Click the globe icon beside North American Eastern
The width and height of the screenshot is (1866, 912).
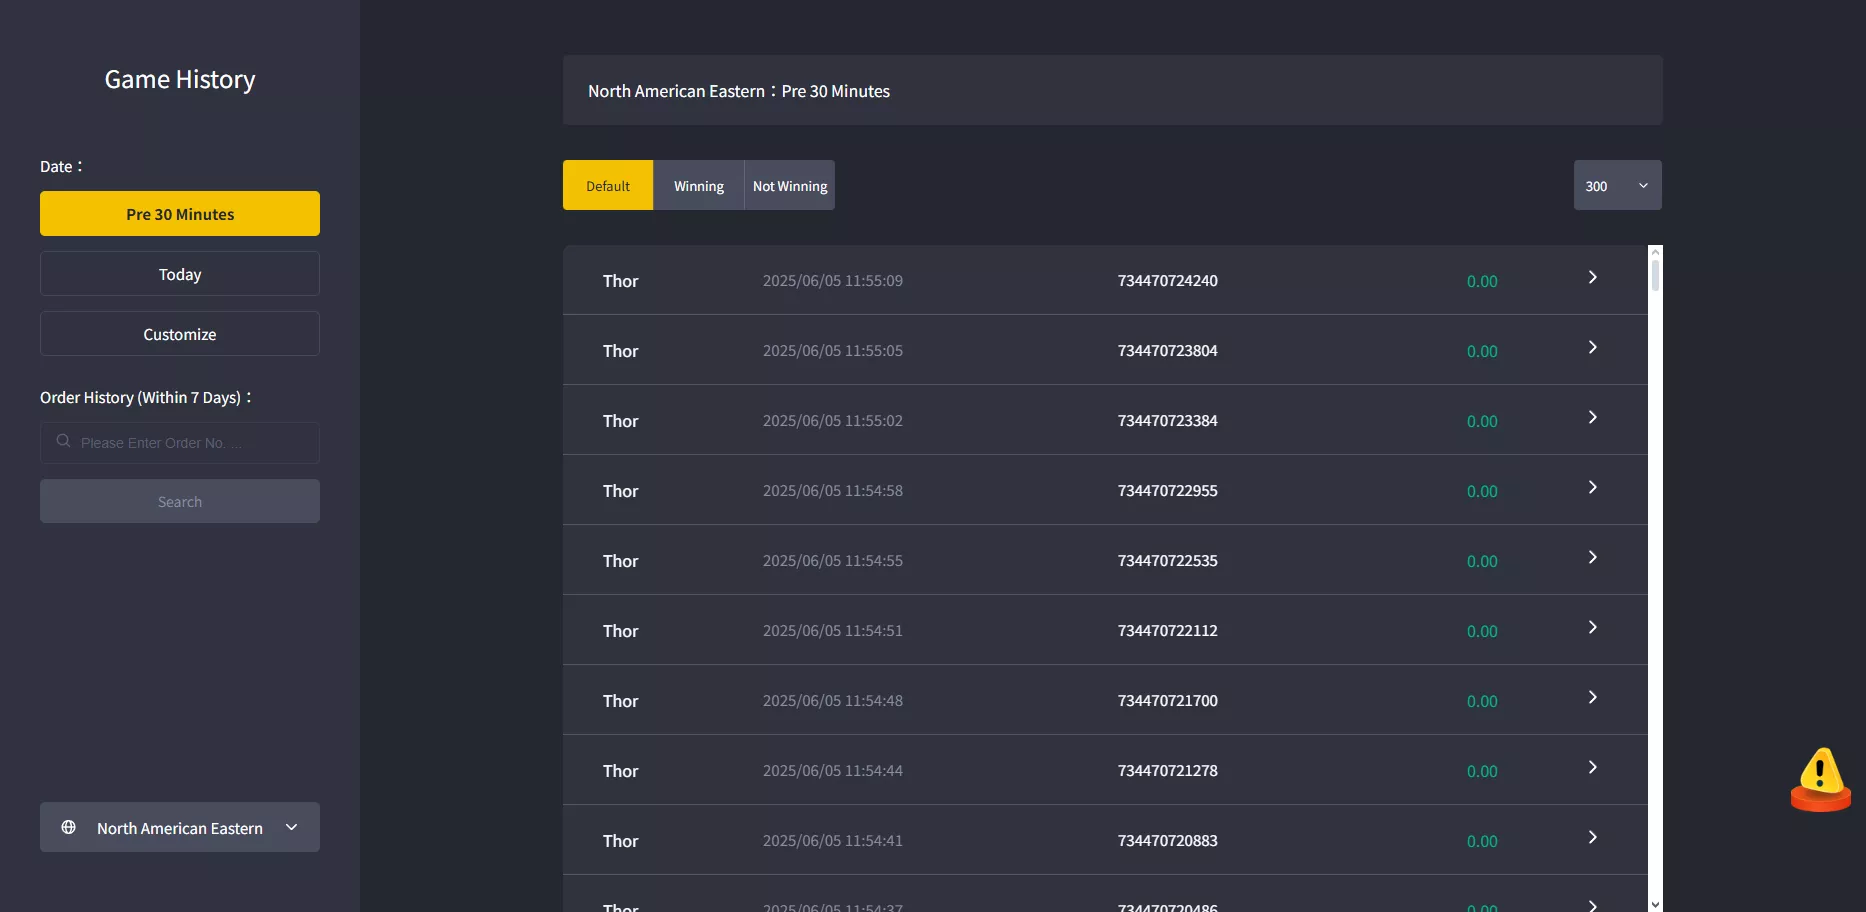(68, 827)
